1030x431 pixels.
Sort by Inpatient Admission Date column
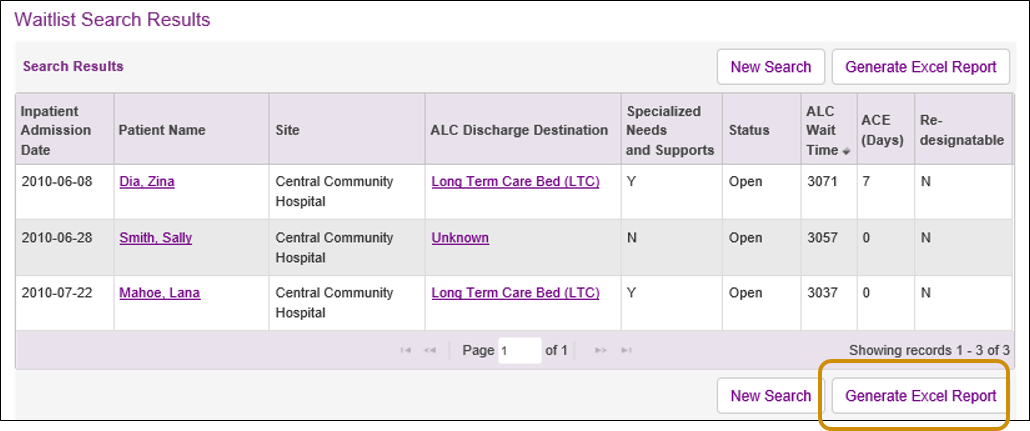tap(56, 130)
